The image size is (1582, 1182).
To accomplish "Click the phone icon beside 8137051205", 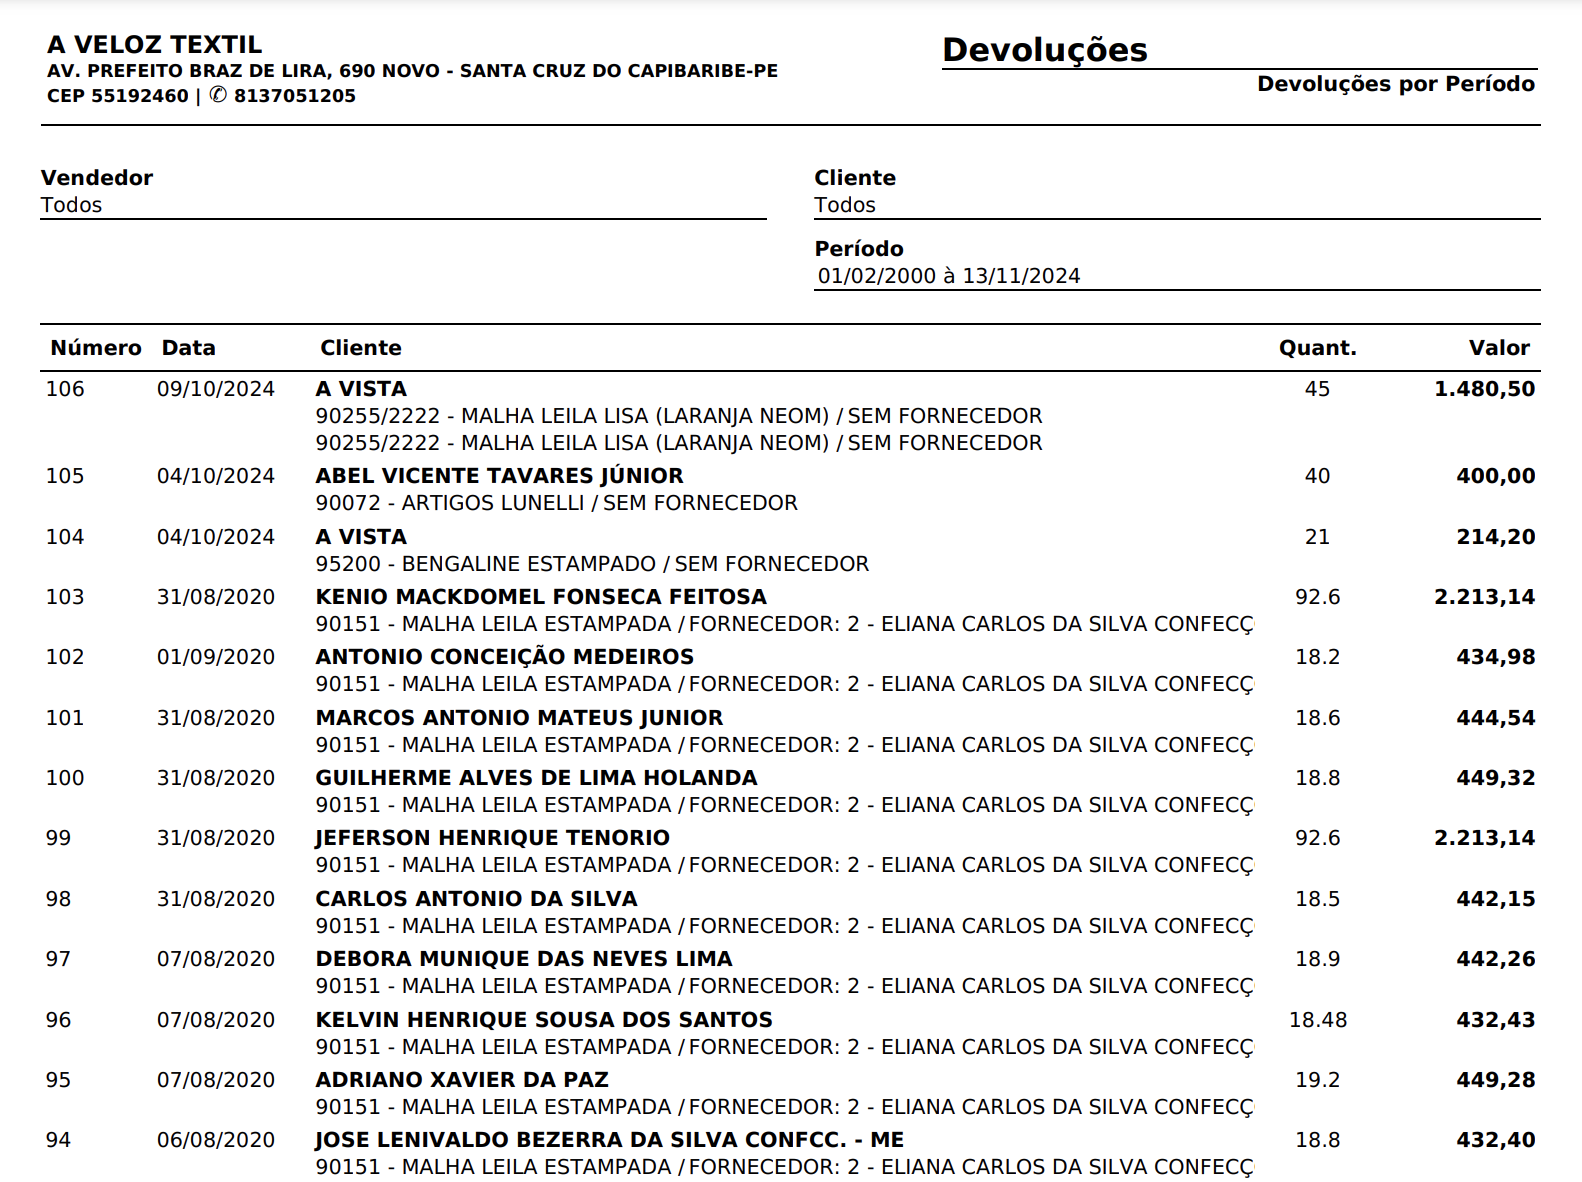I will [217, 96].
